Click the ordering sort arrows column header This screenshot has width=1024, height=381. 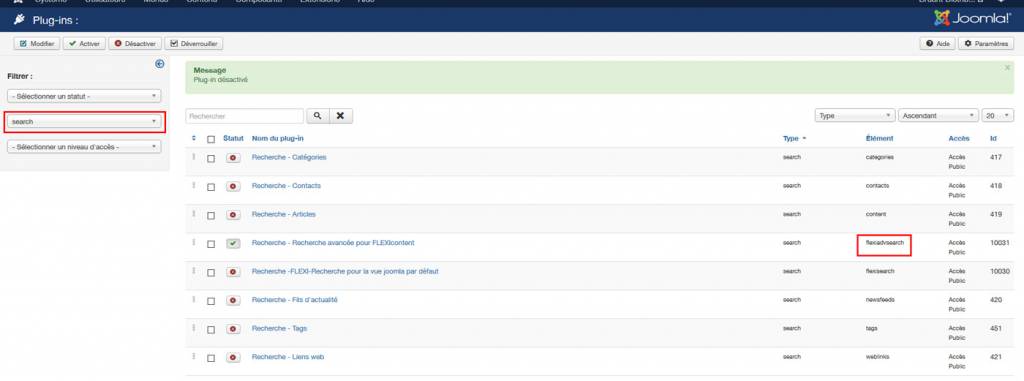click(193, 139)
